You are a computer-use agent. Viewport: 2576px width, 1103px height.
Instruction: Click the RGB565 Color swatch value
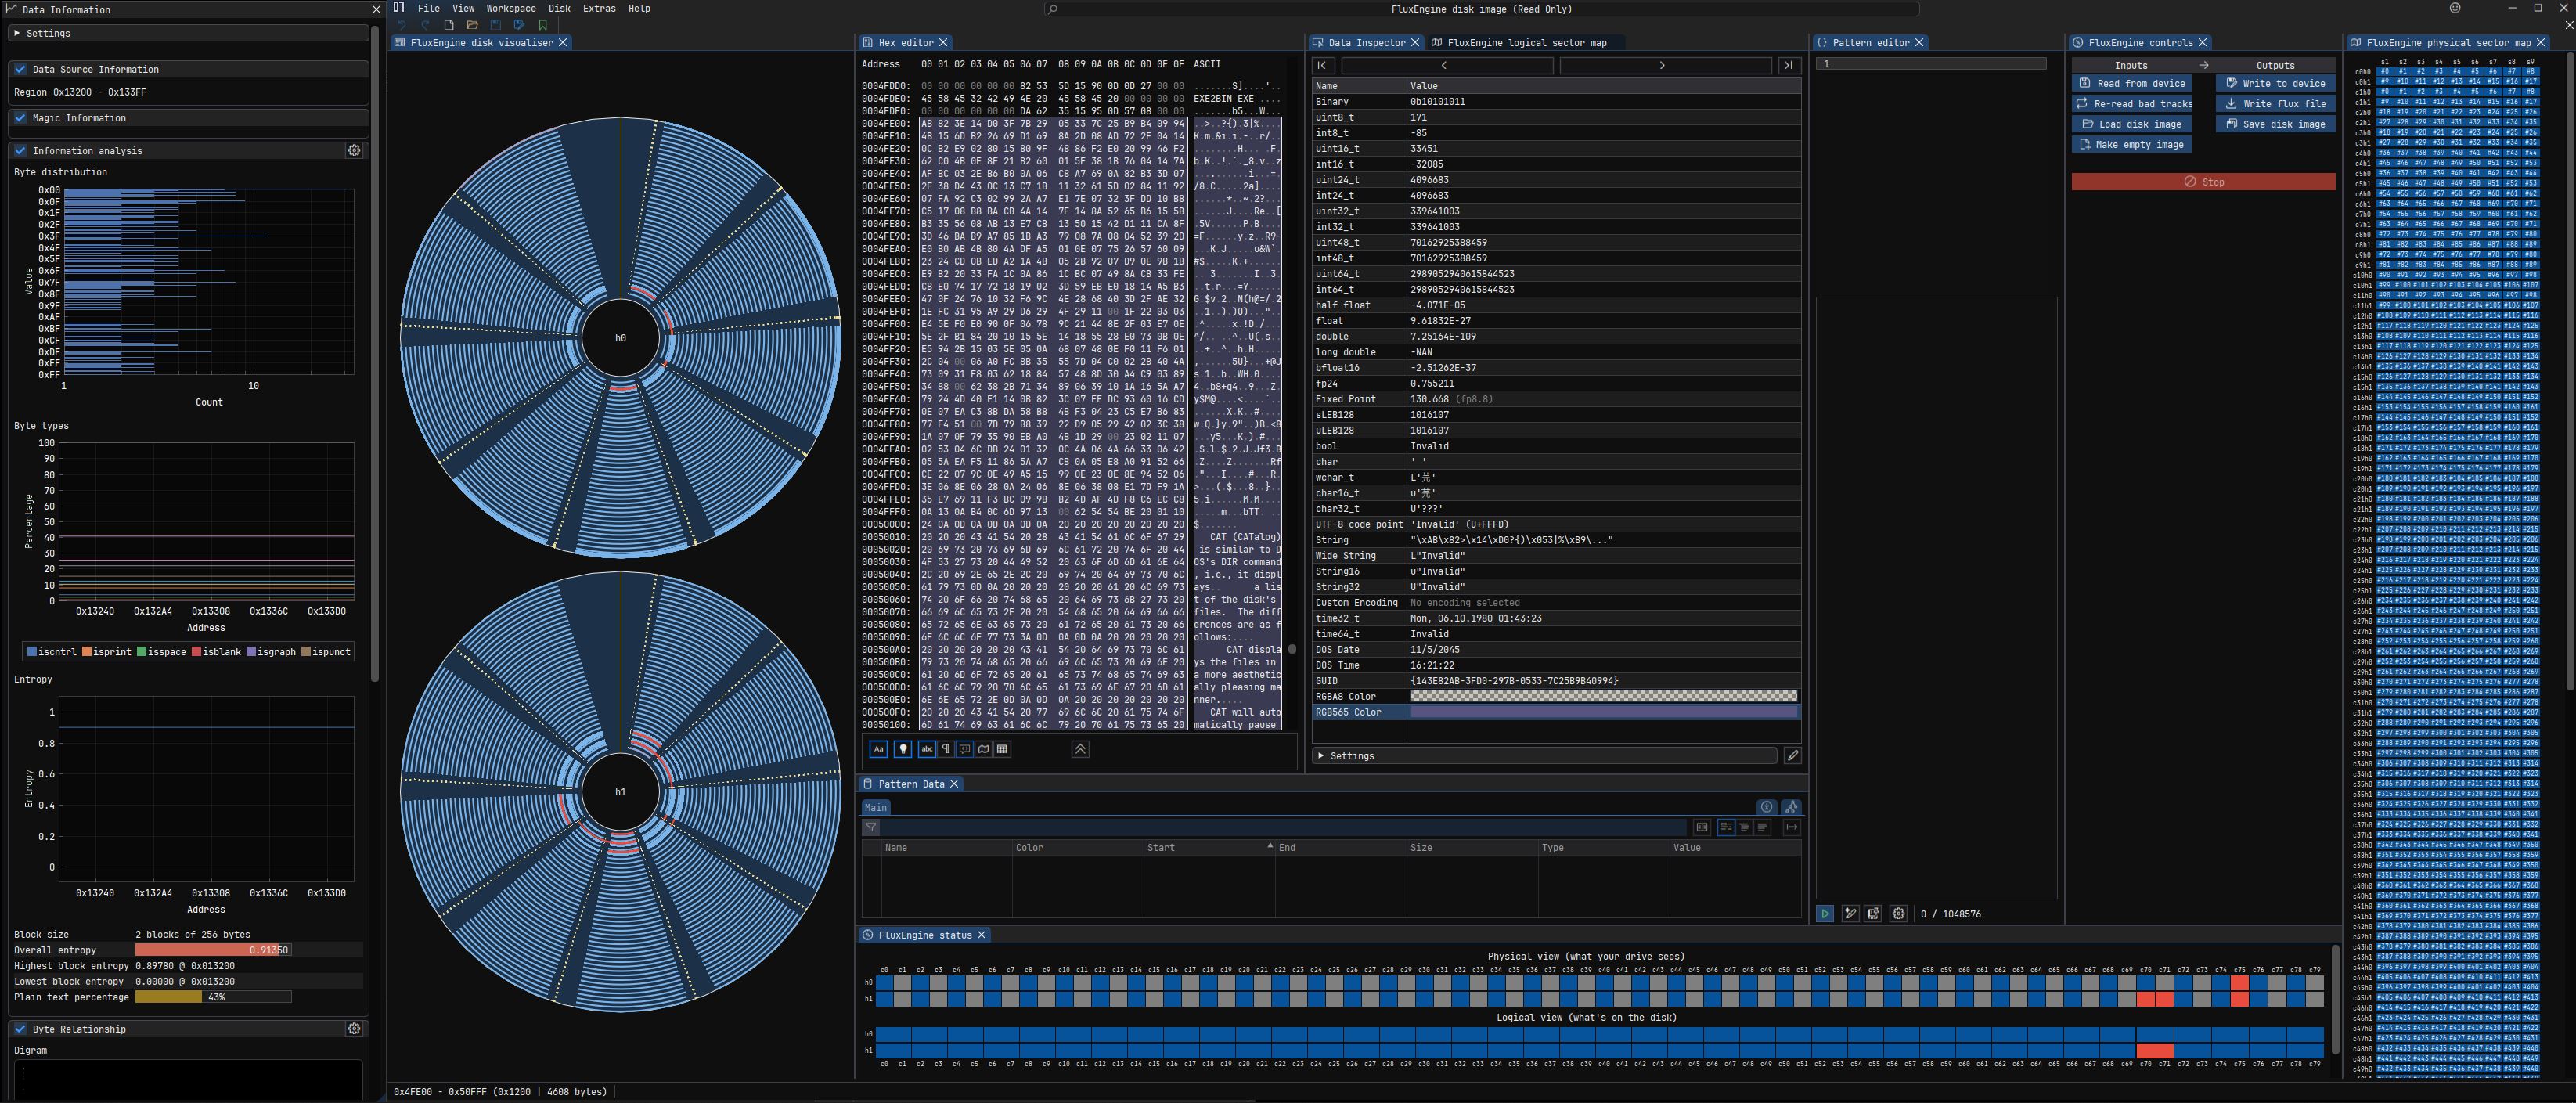click(1603, 712)
